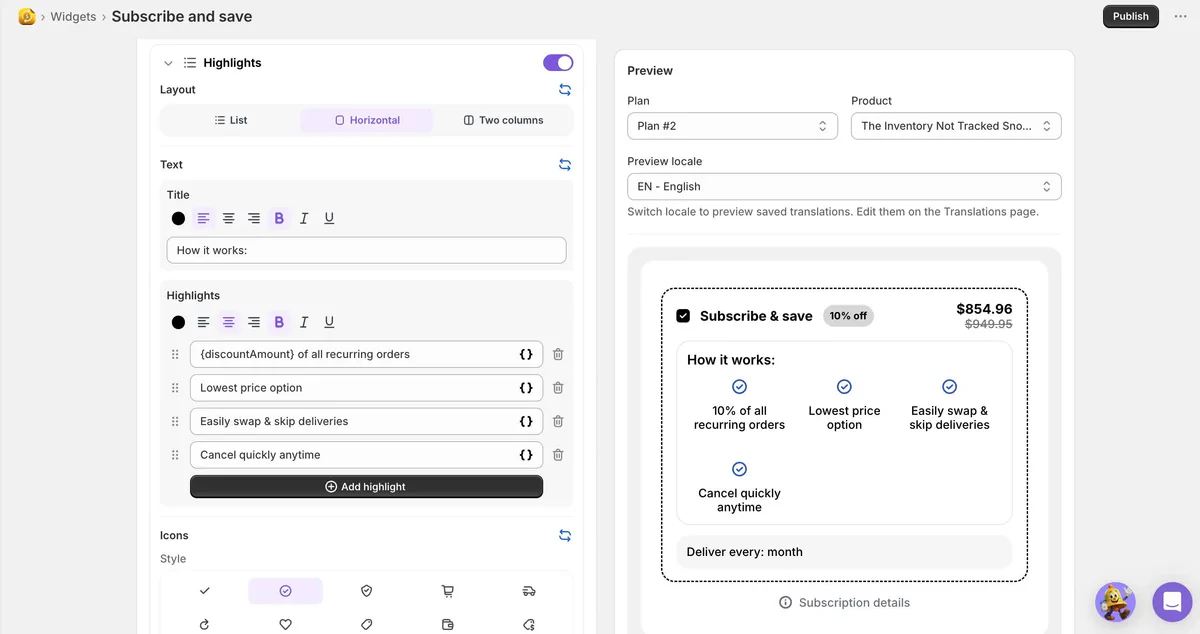Choose the shopping cart icon style

tap(447, 591)
